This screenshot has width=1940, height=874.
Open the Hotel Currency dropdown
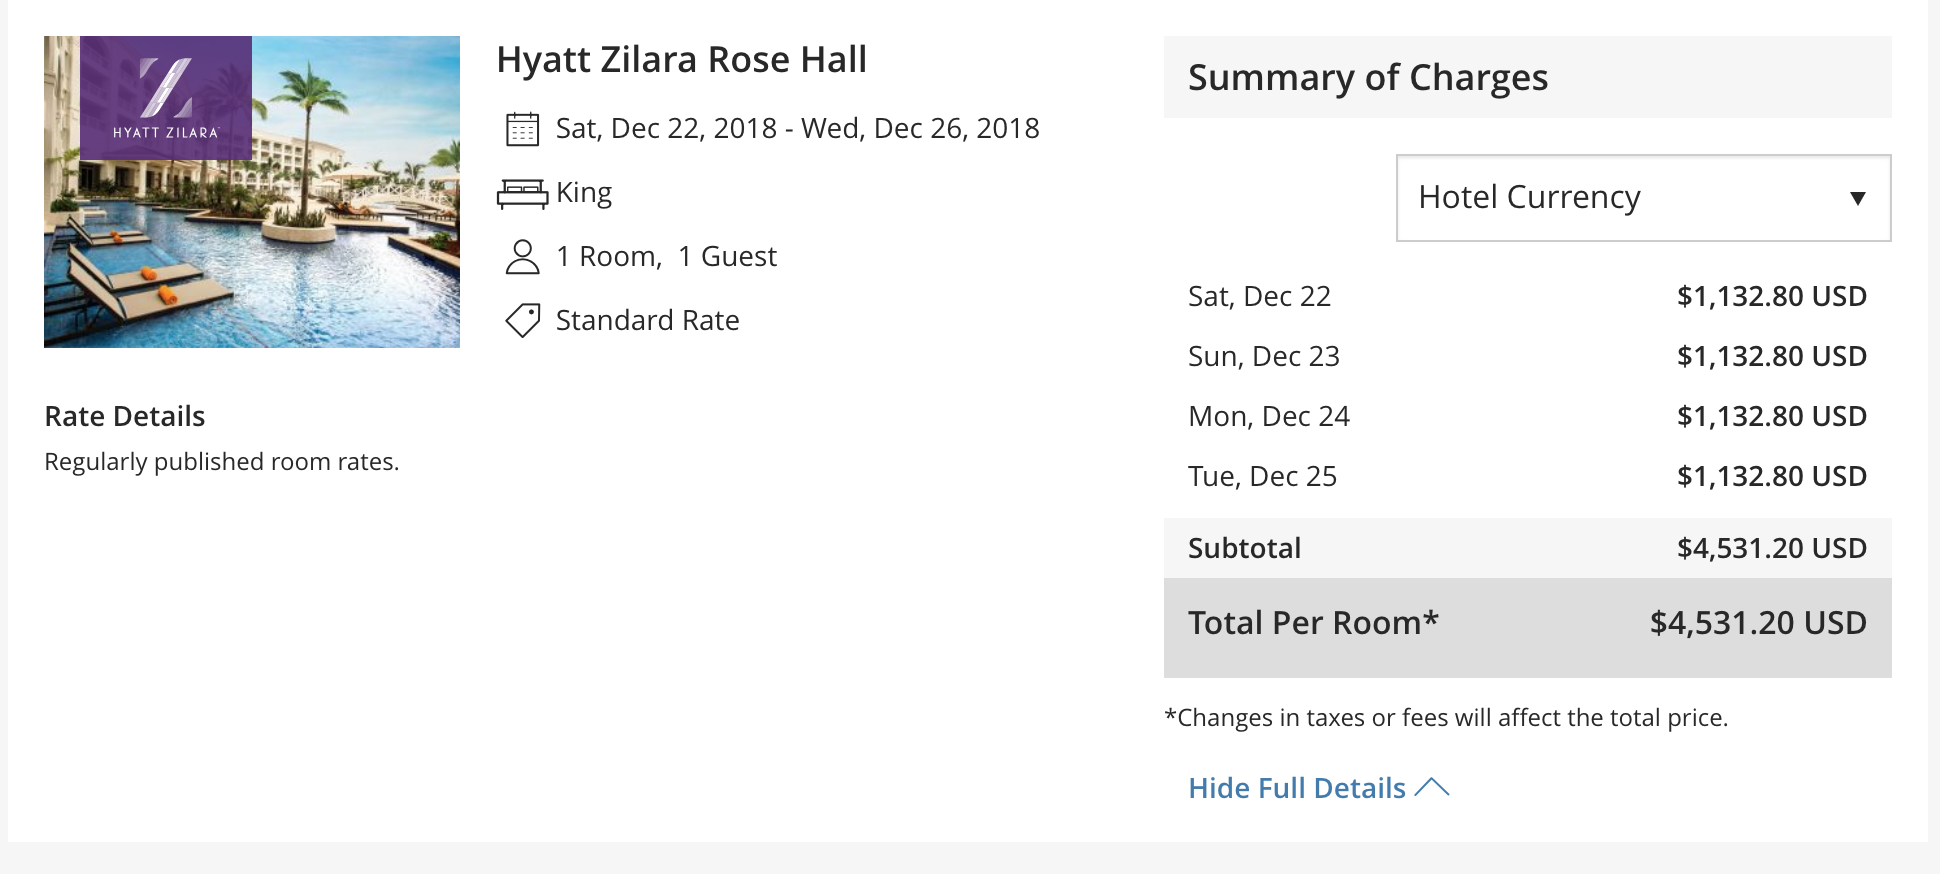(x=1643, y=198)
